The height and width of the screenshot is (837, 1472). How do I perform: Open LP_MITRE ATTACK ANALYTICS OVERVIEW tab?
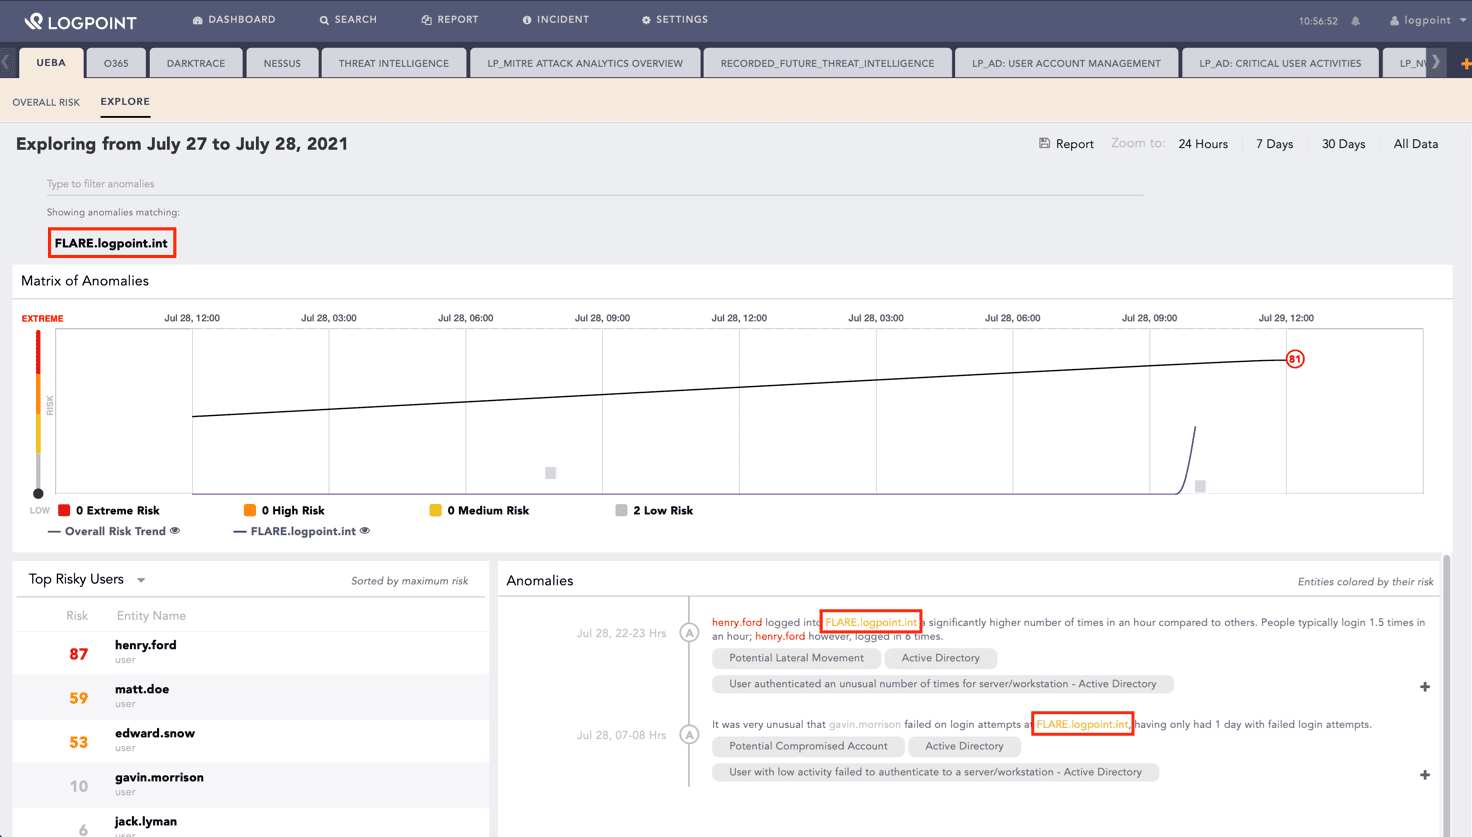[585, 63]
